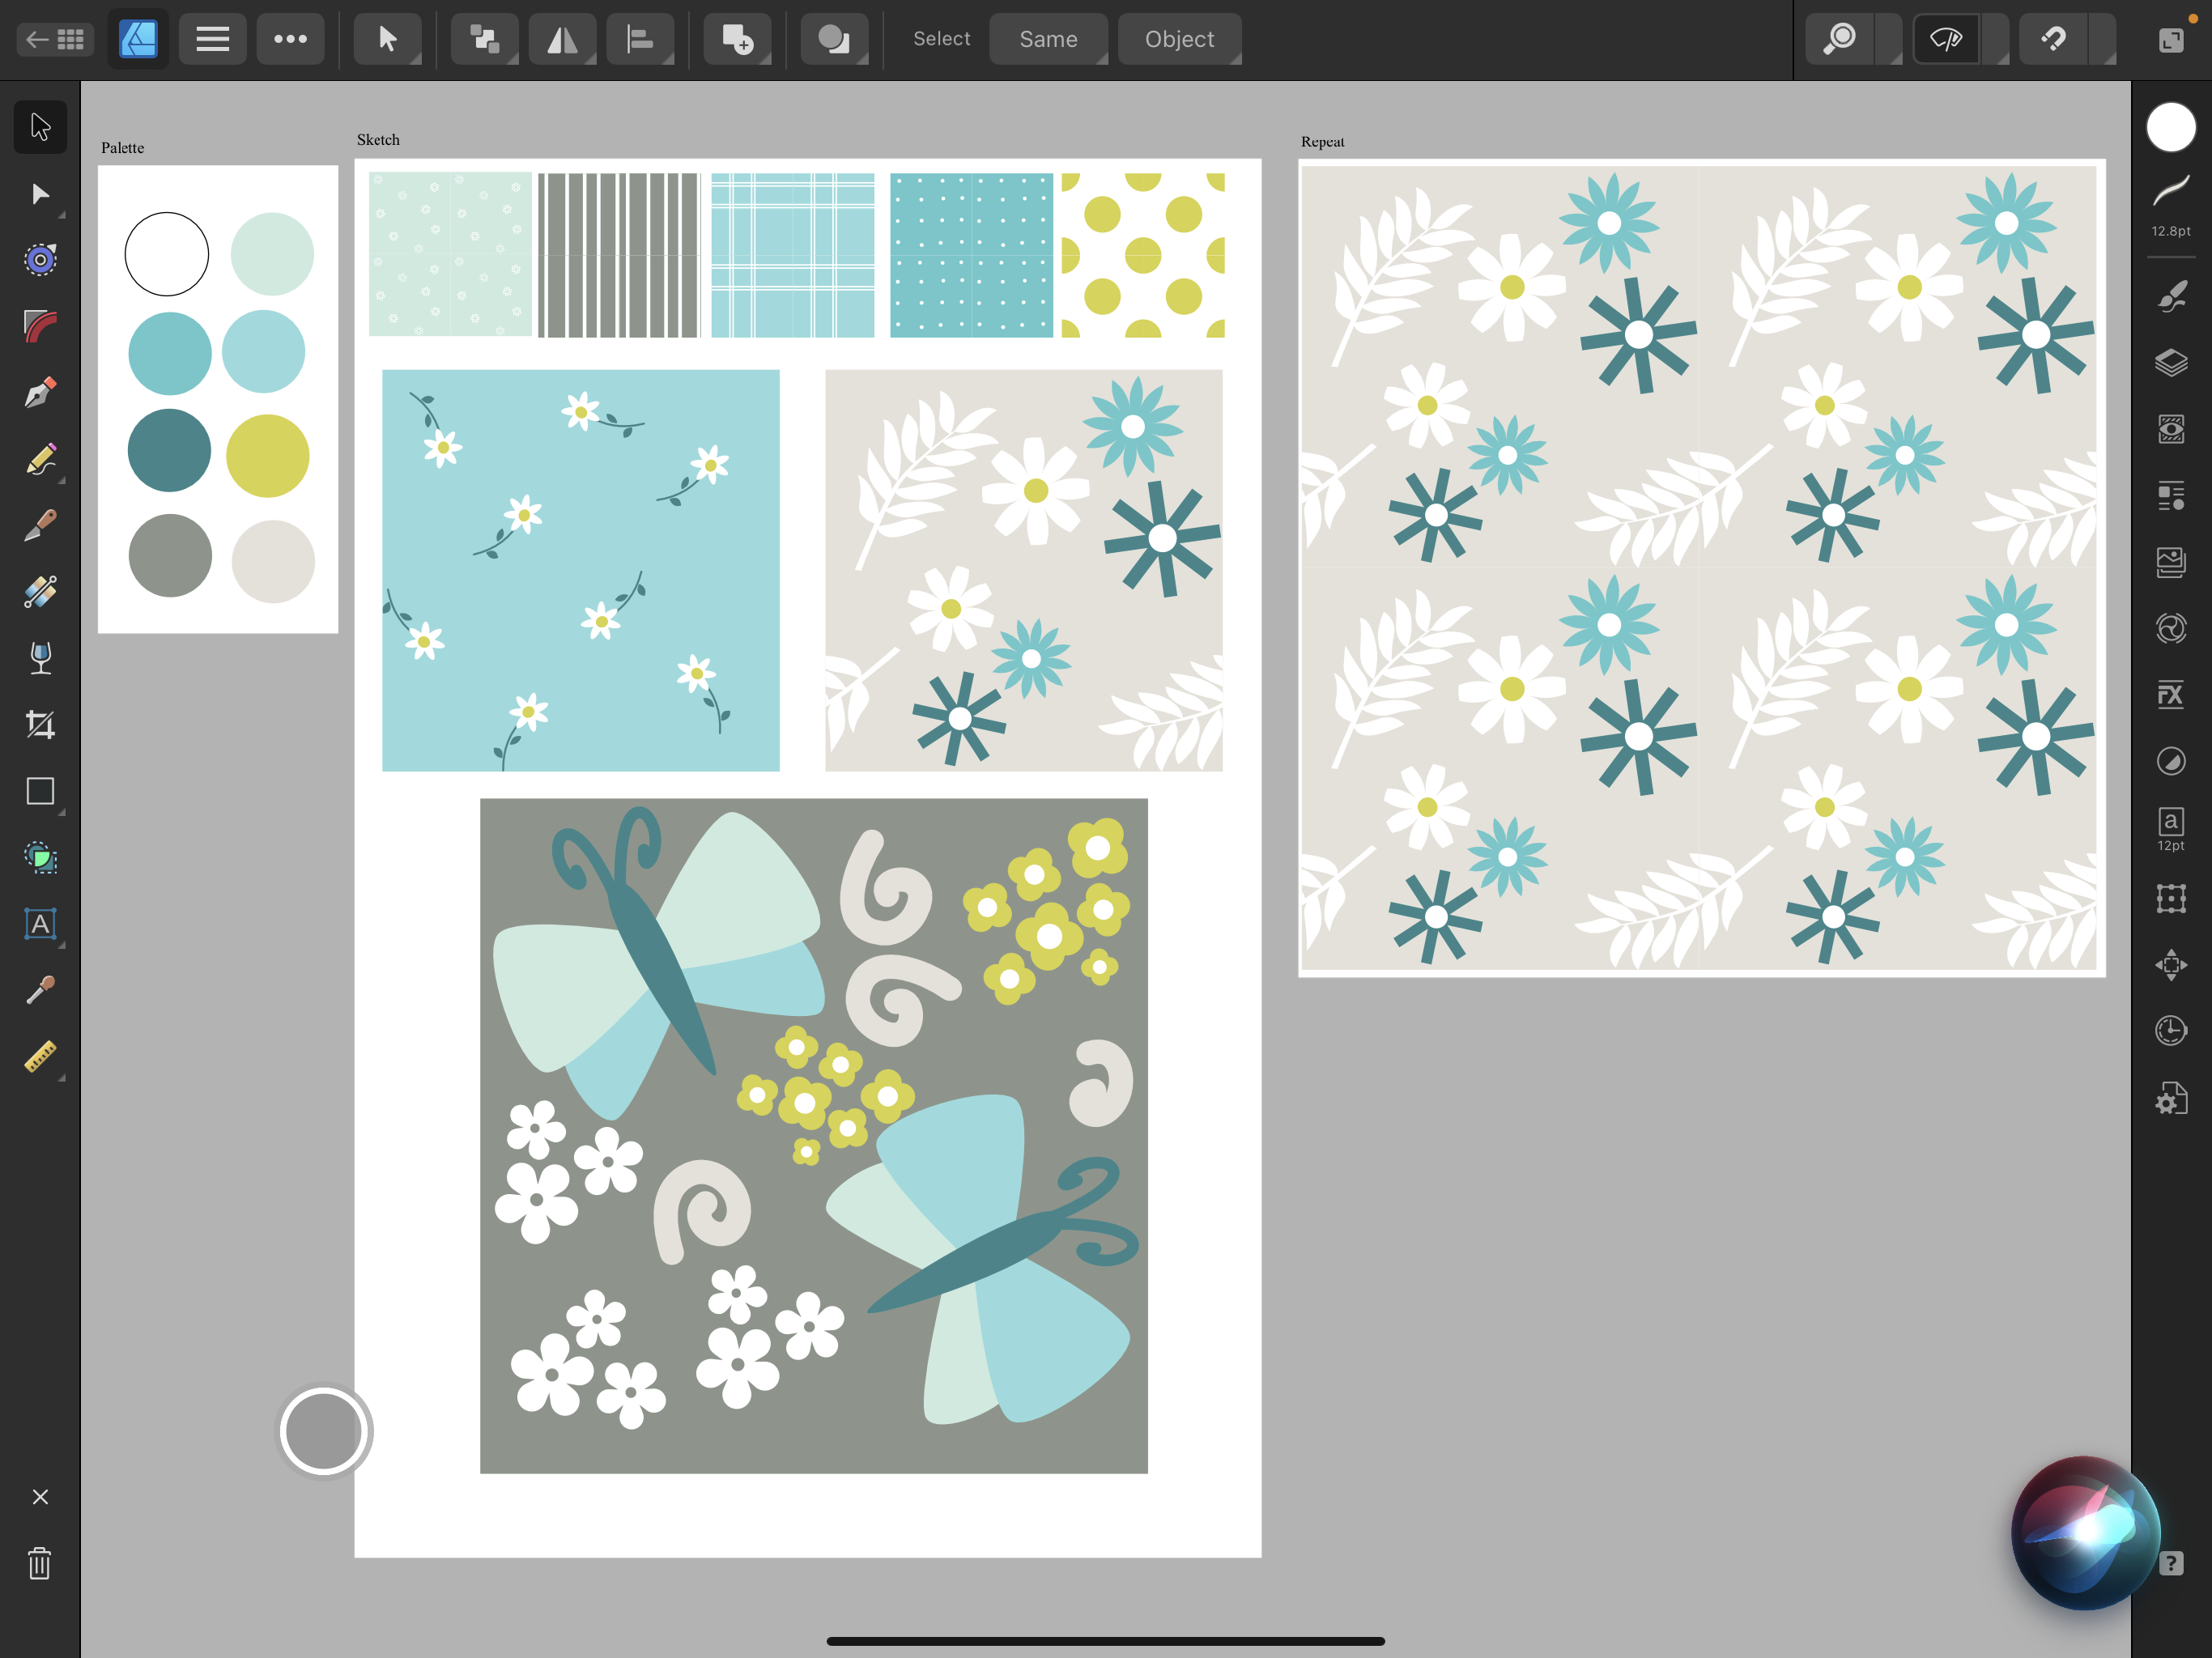
Task: Tap the Select Same button
Action: [1048, 39]
